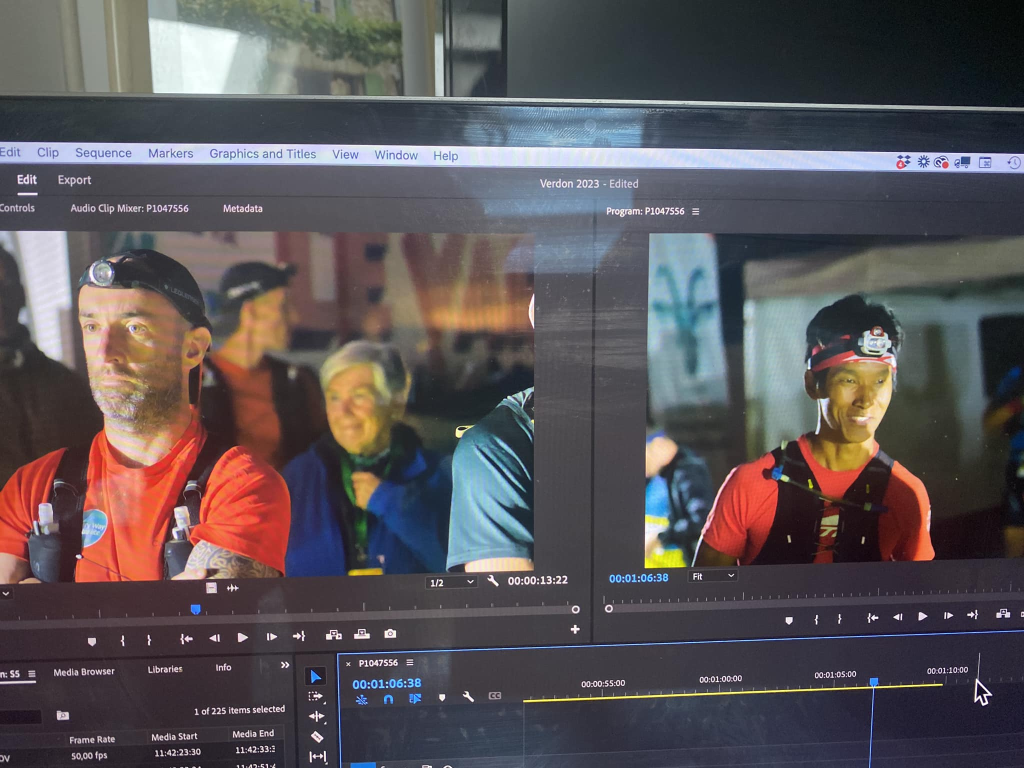The height and width of the screenshot is (768, 1024).
Task: Click Drag Video Only filmstrip icon
Action: click(x=211, y=588)
